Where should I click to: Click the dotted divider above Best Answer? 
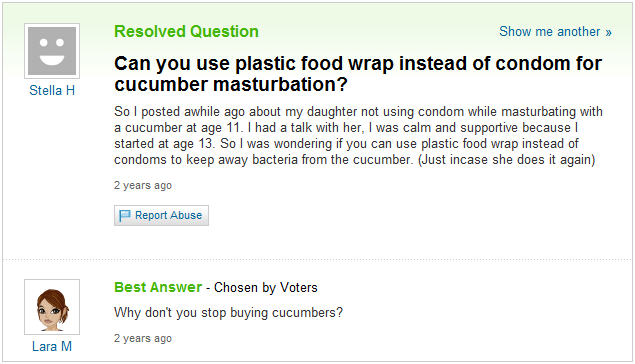(x=318, y=259)
